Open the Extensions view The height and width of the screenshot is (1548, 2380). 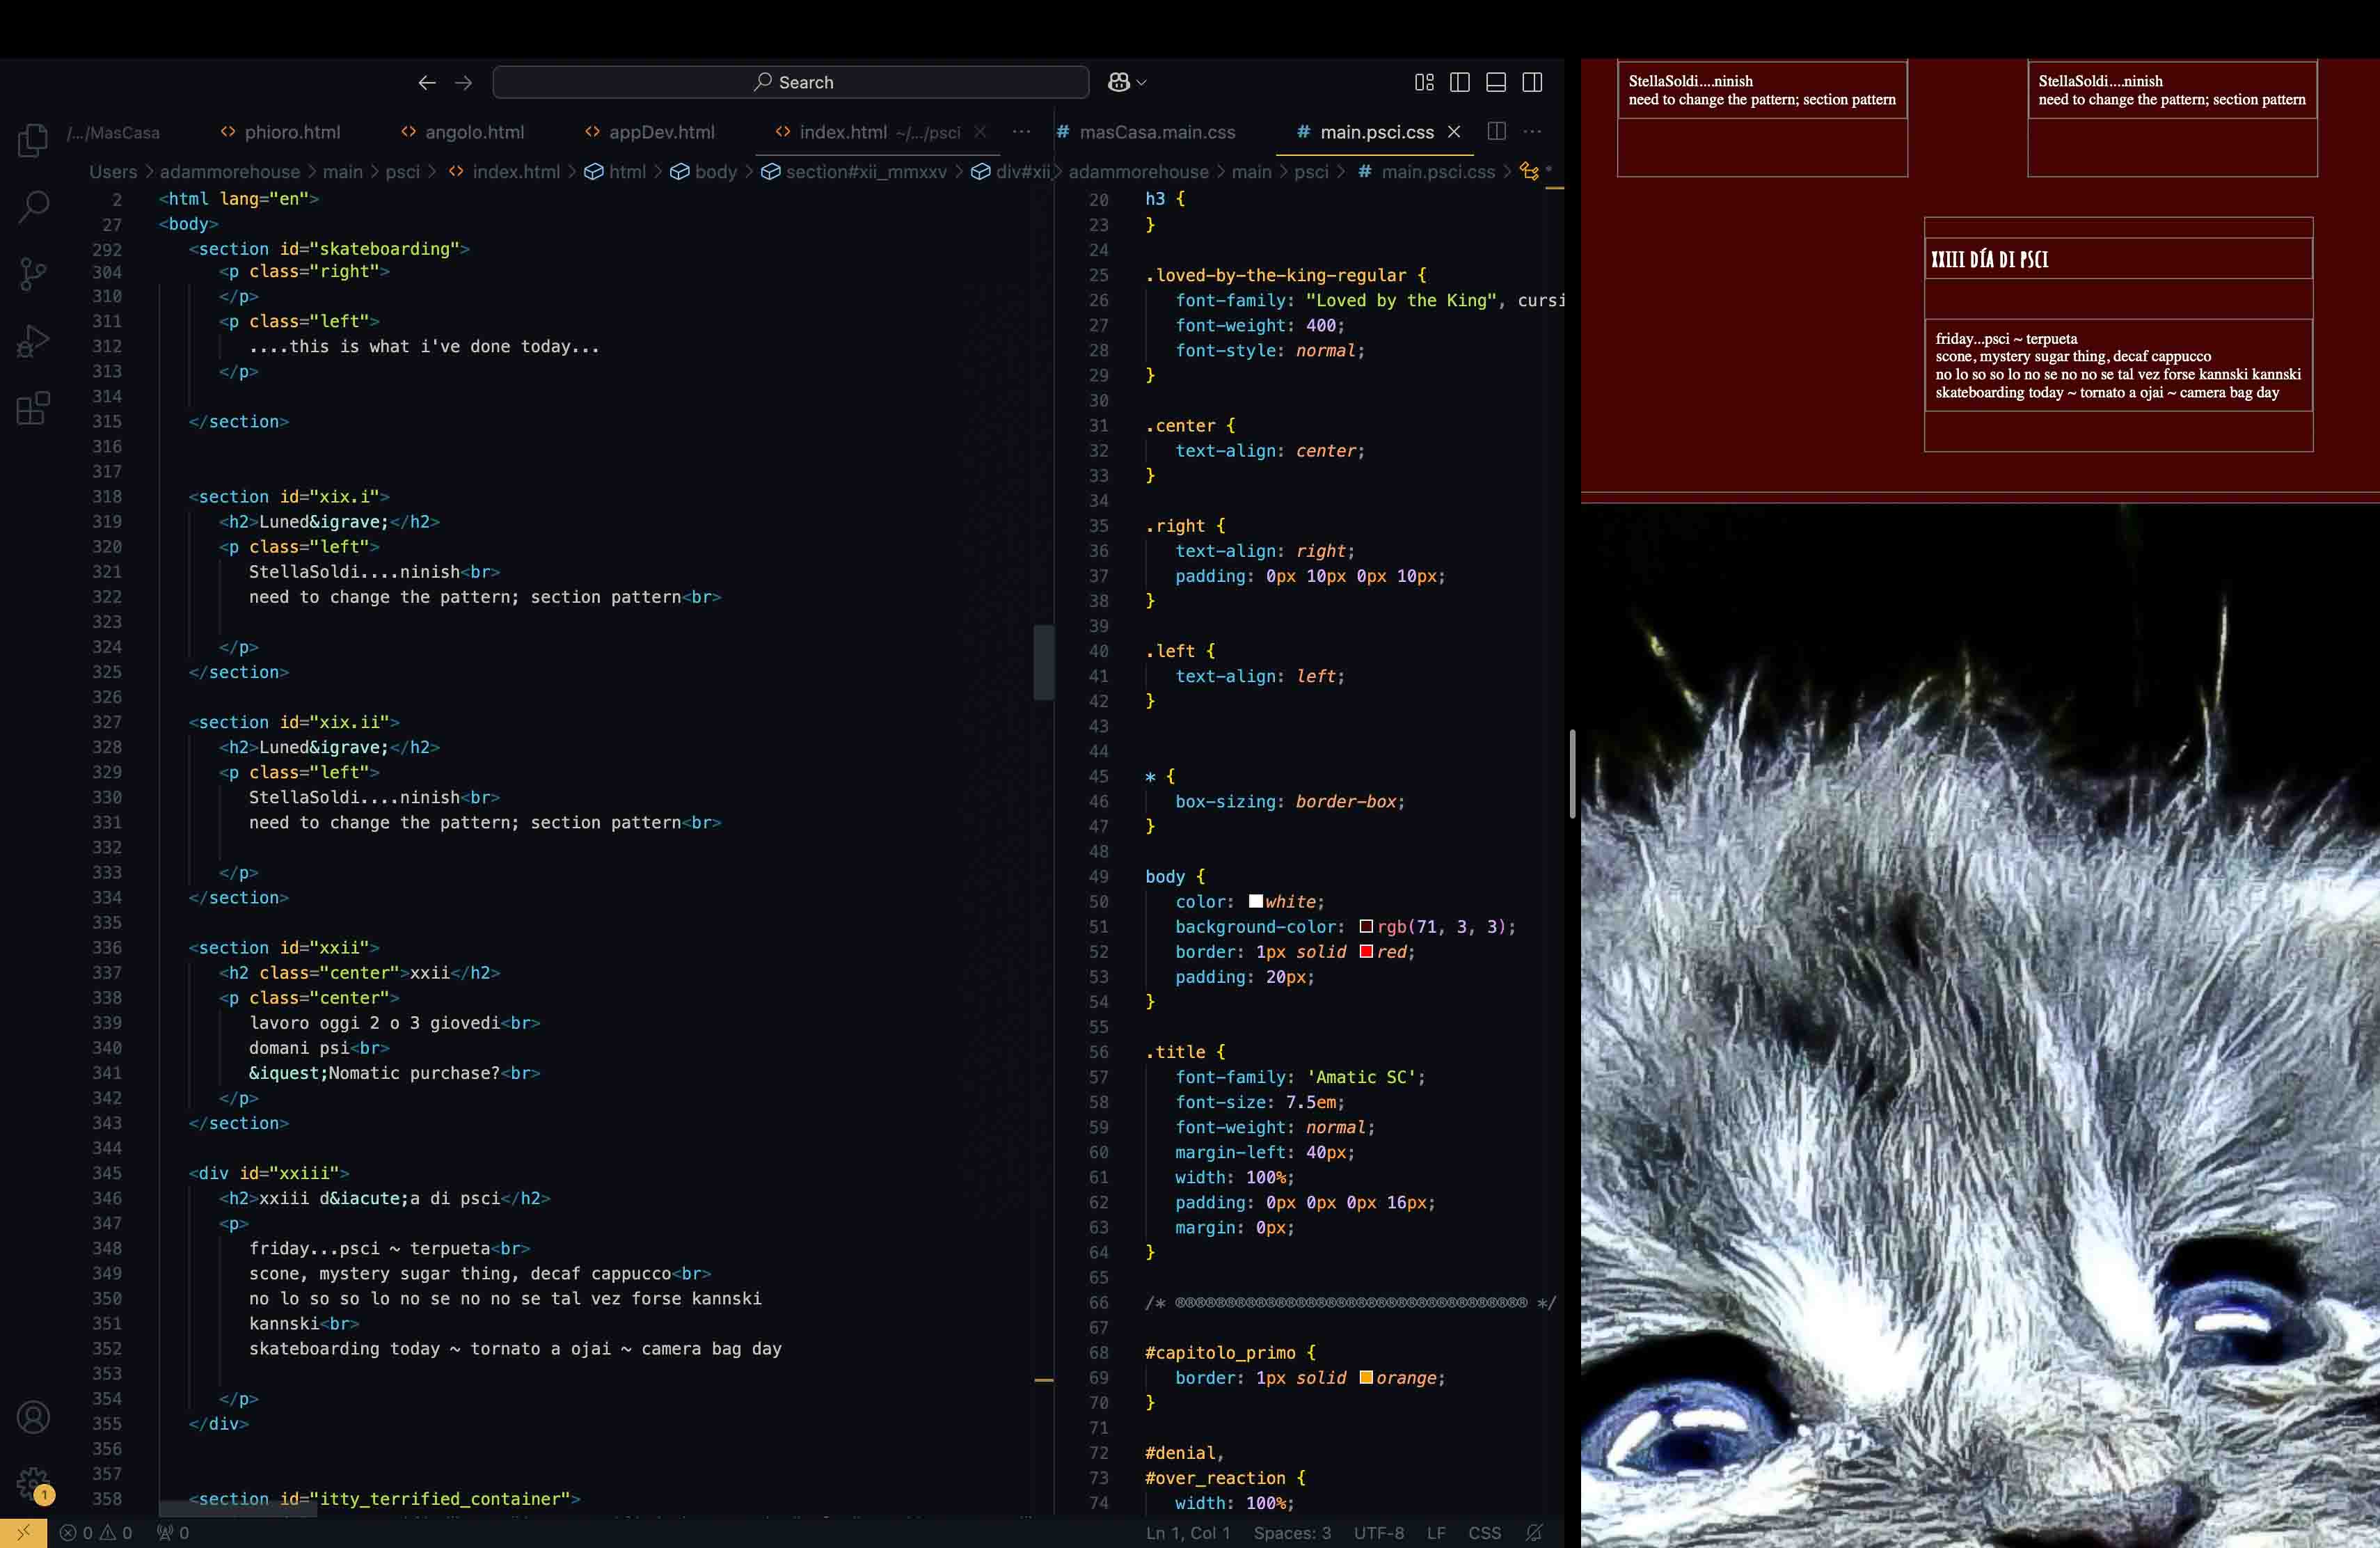point(33,408)
